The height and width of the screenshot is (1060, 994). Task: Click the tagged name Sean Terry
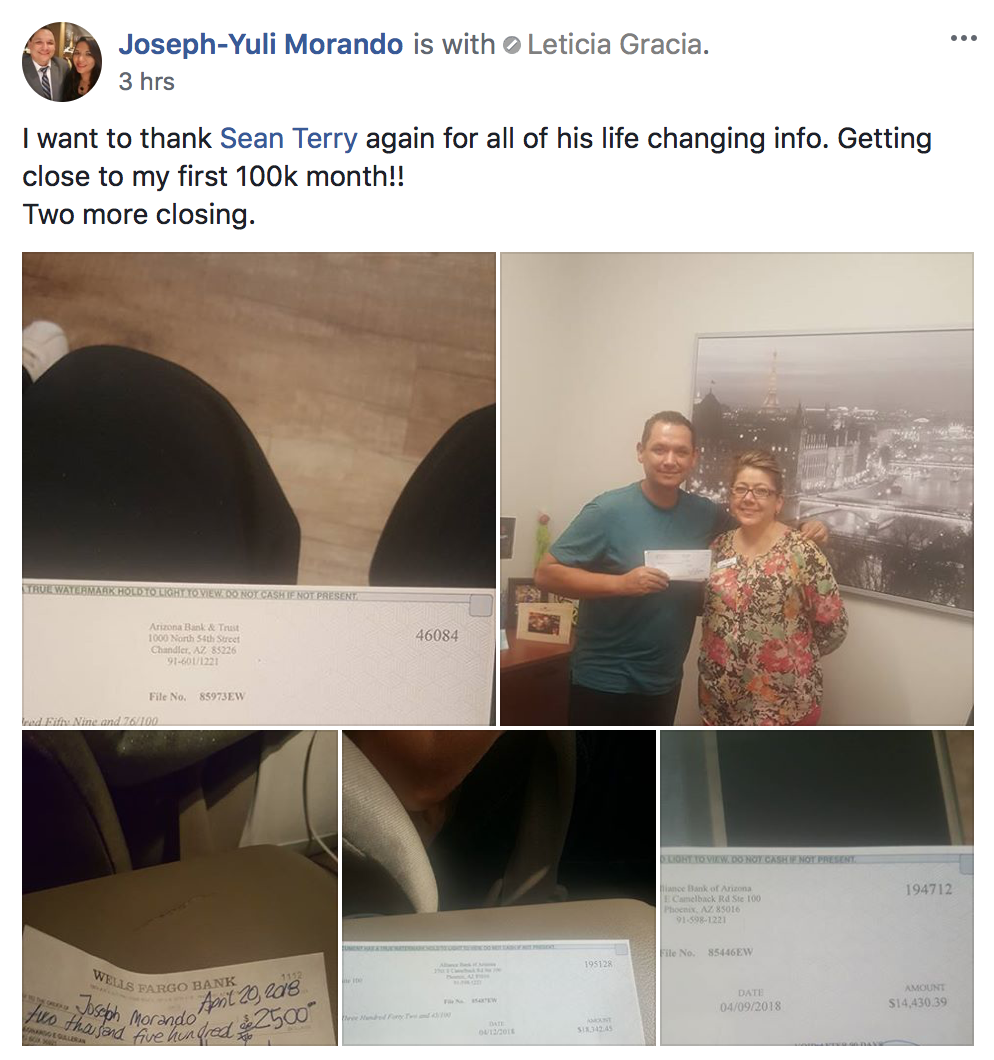tap(289, 138)
